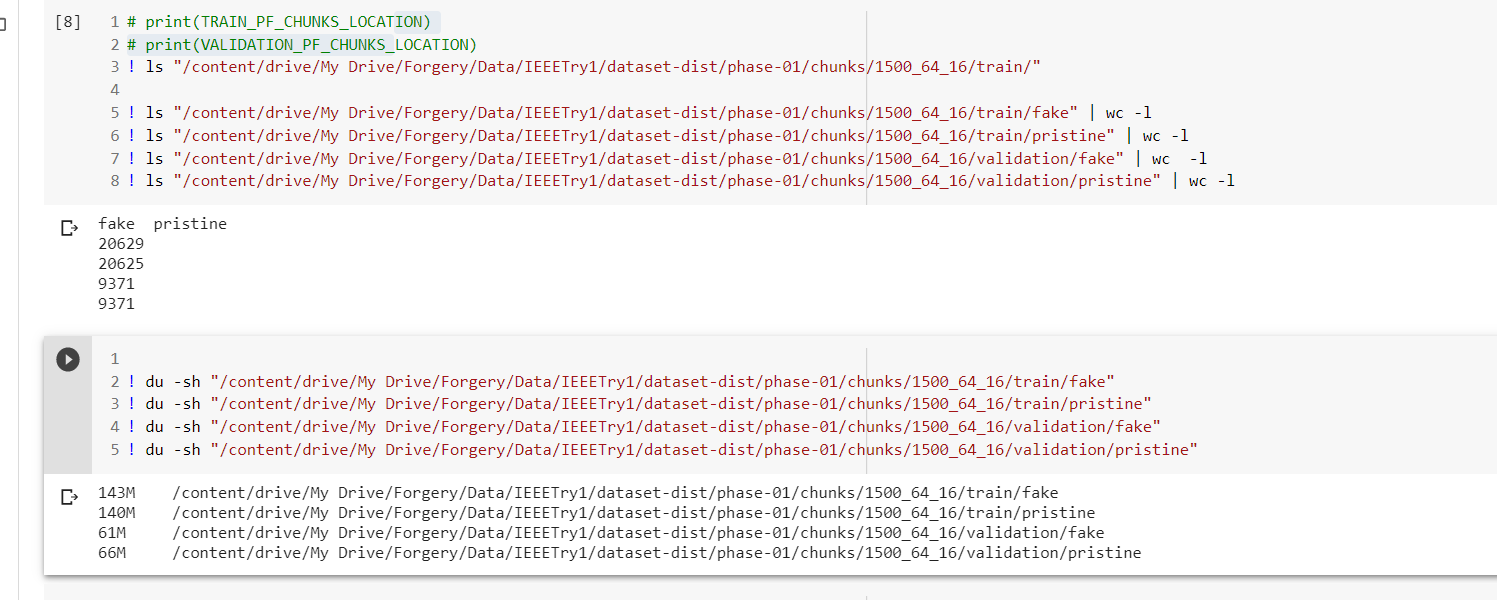Screen dimensions: 1497x600
Task: Select 66M size output row
Action: click(x=619, y=553)
